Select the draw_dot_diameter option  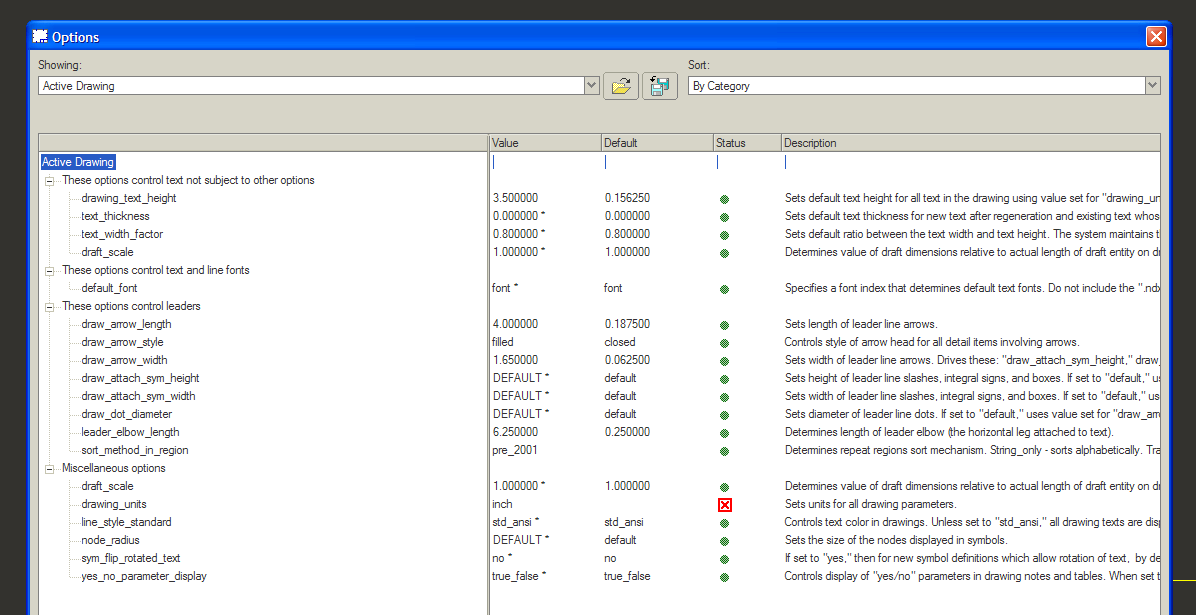pos(126,413)
